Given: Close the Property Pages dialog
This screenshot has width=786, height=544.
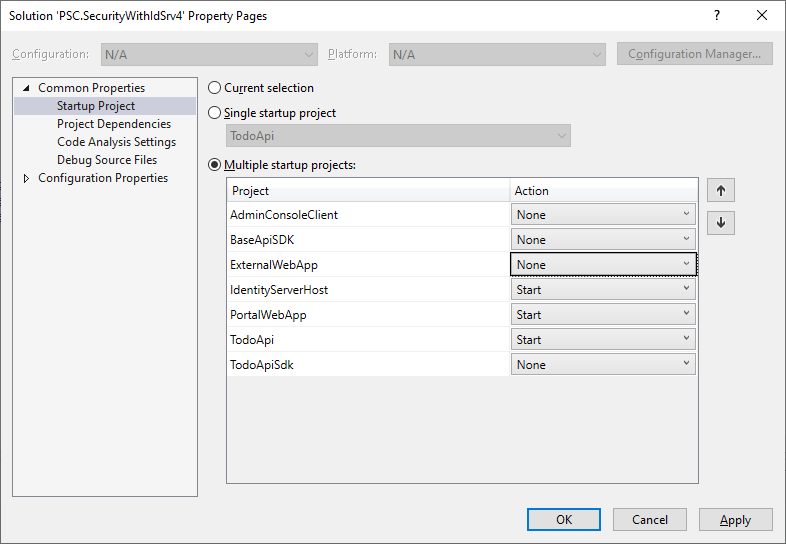Looking at the screenshot, I should pos(762,16).
